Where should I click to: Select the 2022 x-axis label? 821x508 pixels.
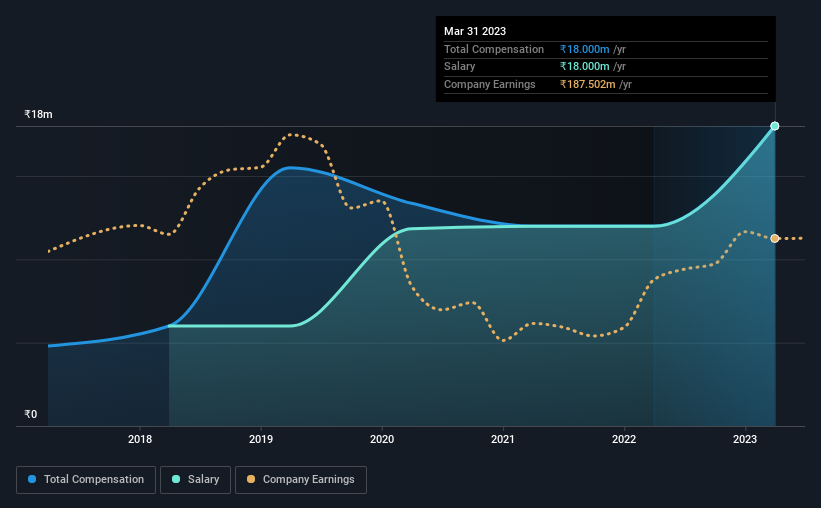[624, 439]
